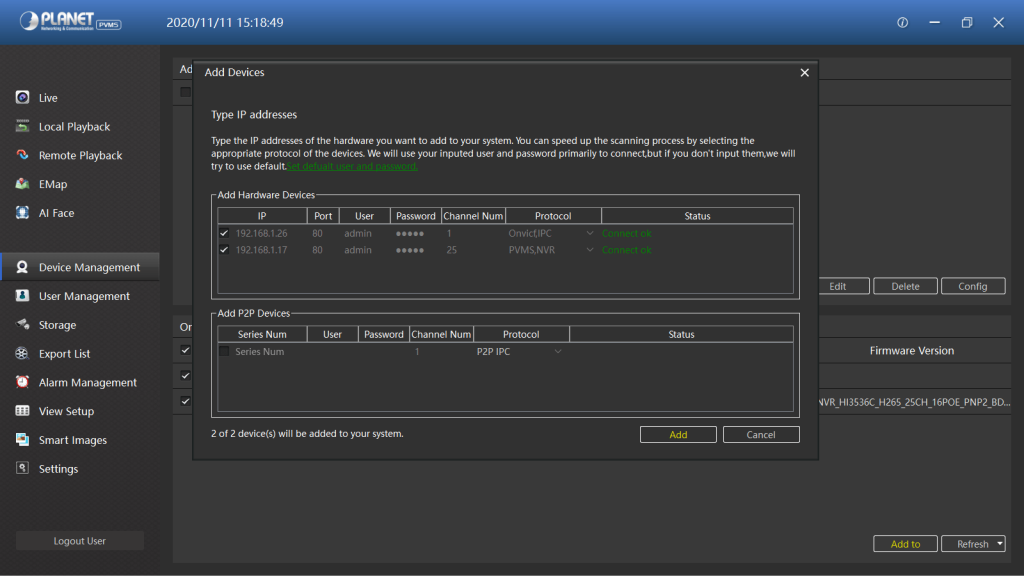Open Set default user and password link
Image resolution: width=1024 pixels, height=577 pixels.
point(352,166)
